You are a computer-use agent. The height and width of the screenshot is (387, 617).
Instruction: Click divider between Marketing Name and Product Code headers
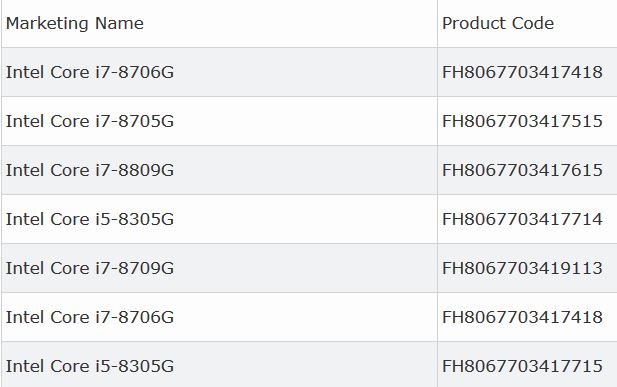[x=437, y=24]
